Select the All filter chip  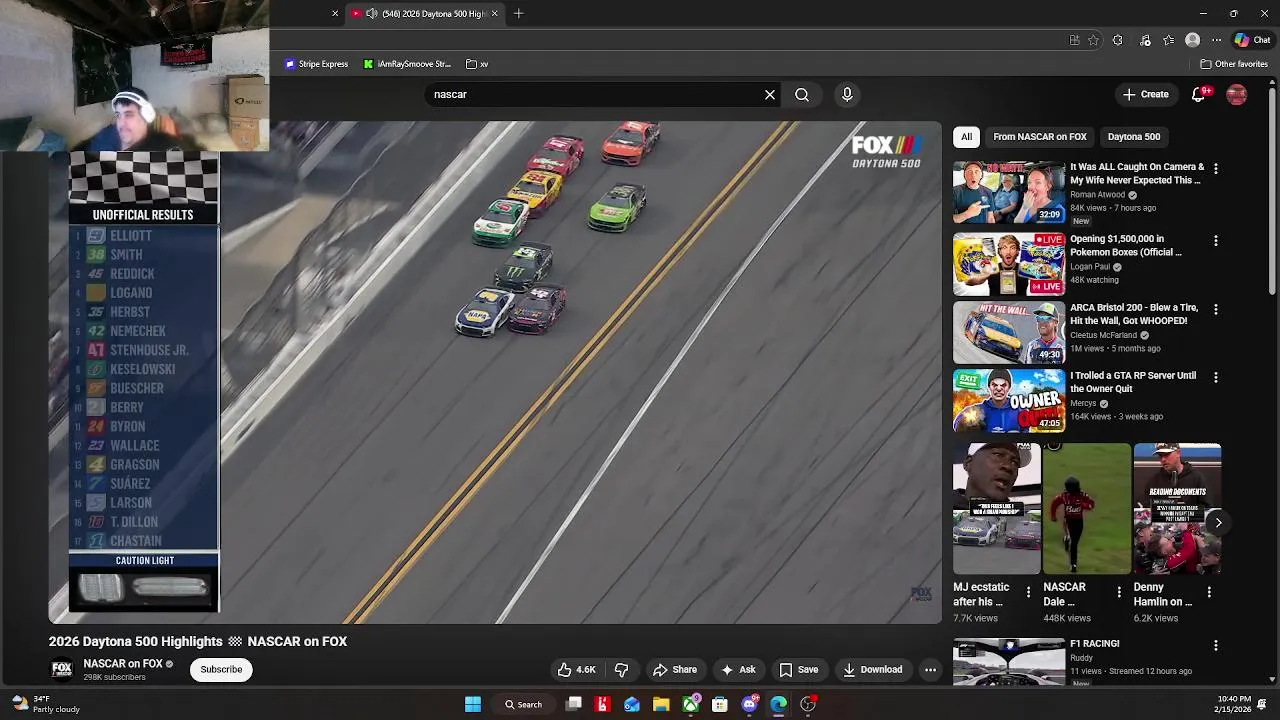click(966, 137)
